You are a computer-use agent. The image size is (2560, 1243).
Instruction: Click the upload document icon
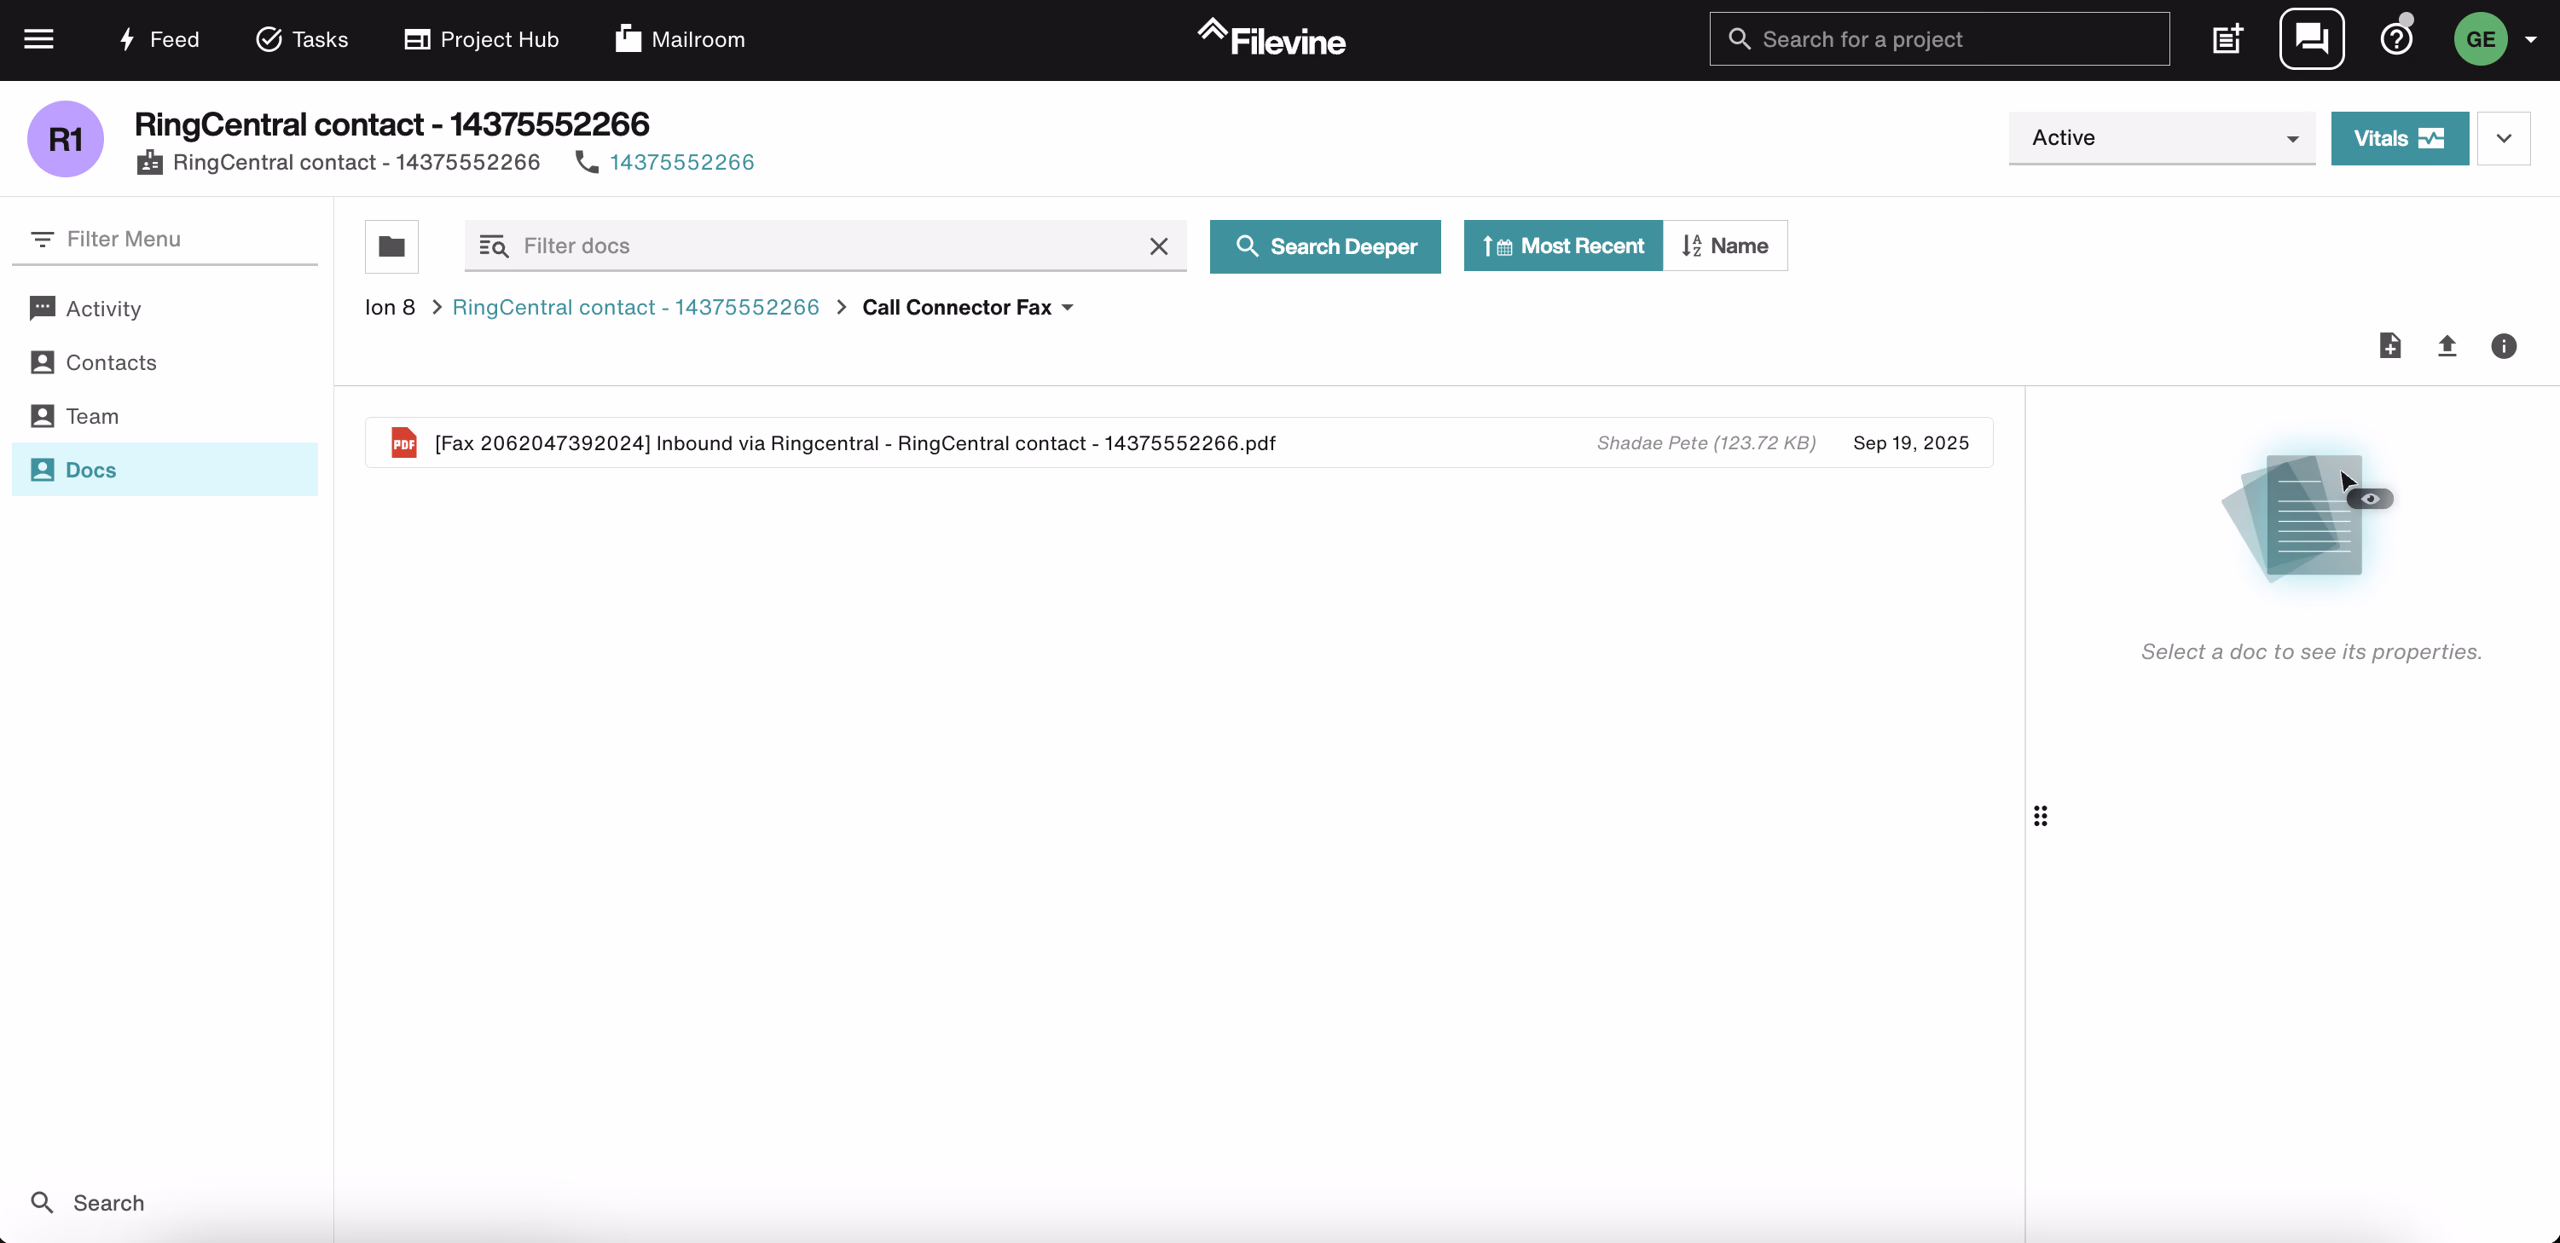point(2447,345)
